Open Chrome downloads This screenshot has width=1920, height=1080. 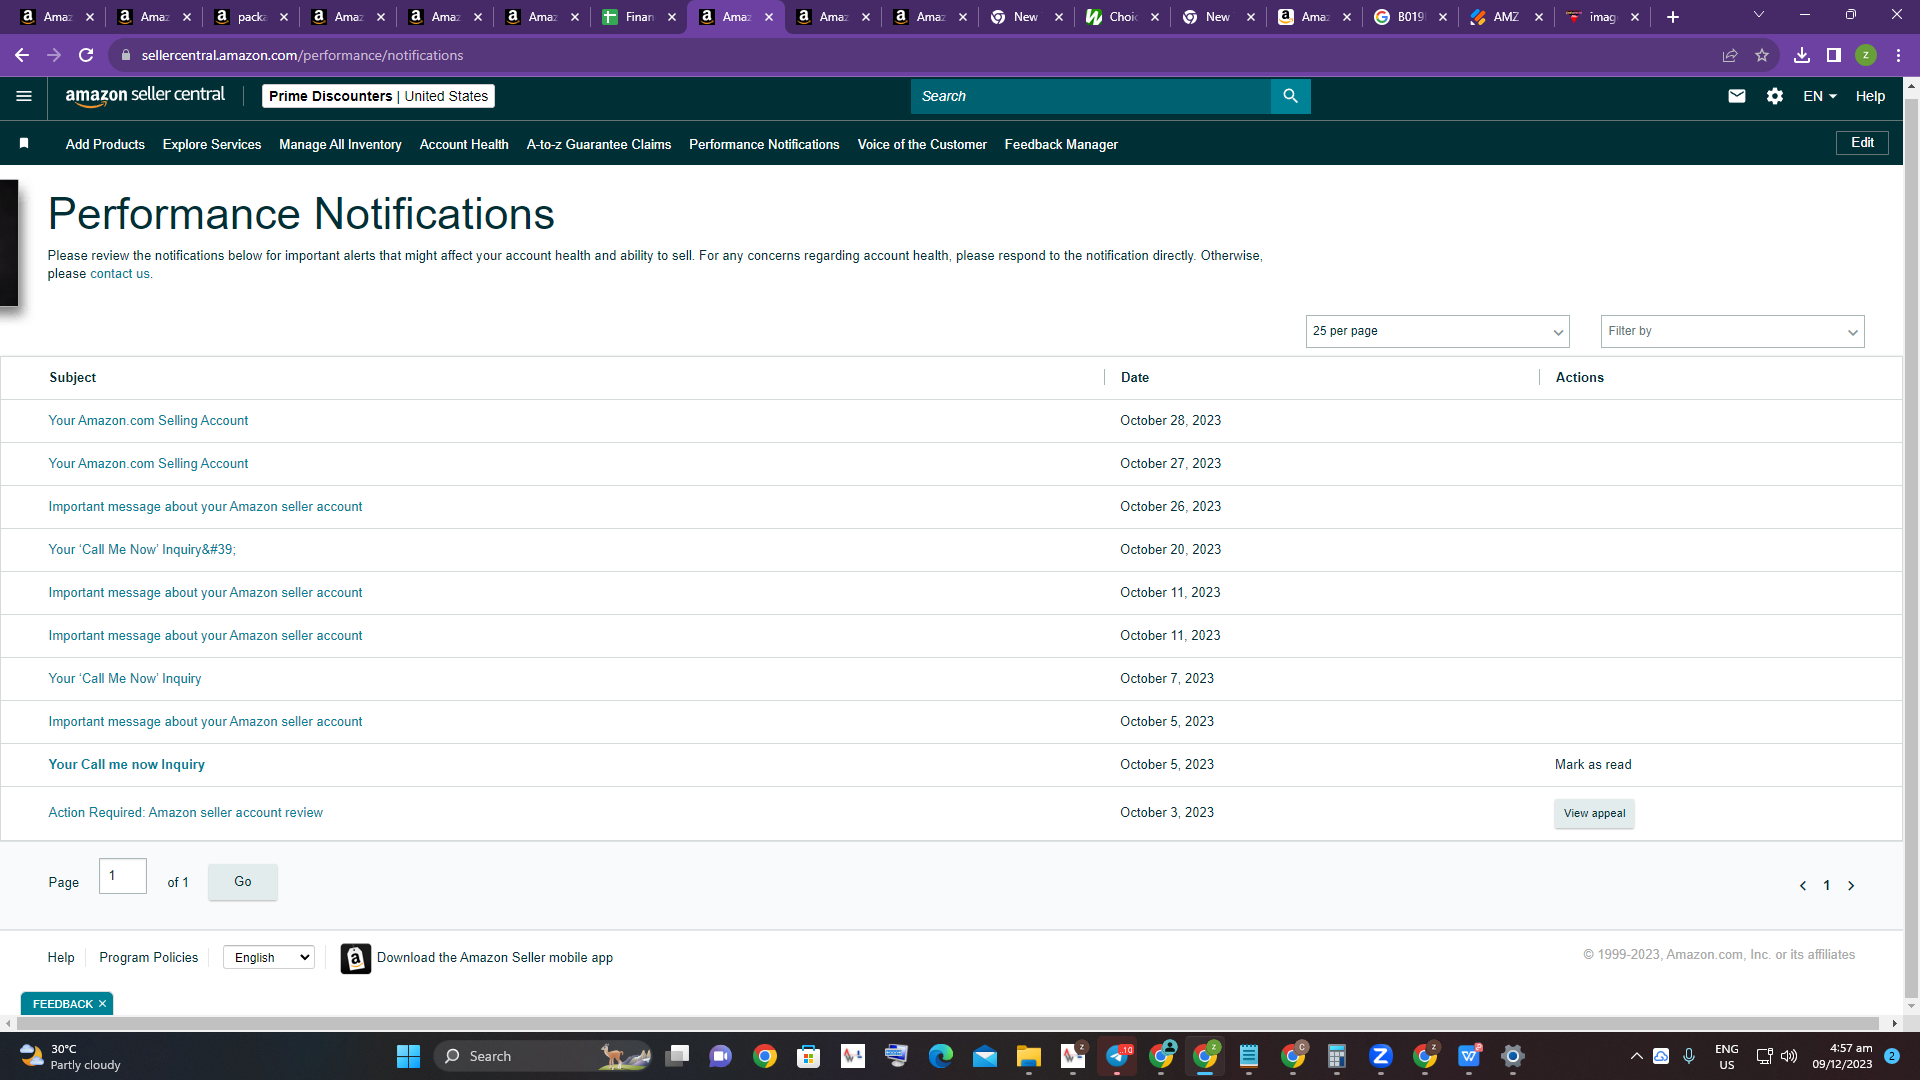[x=1802, y=55]
